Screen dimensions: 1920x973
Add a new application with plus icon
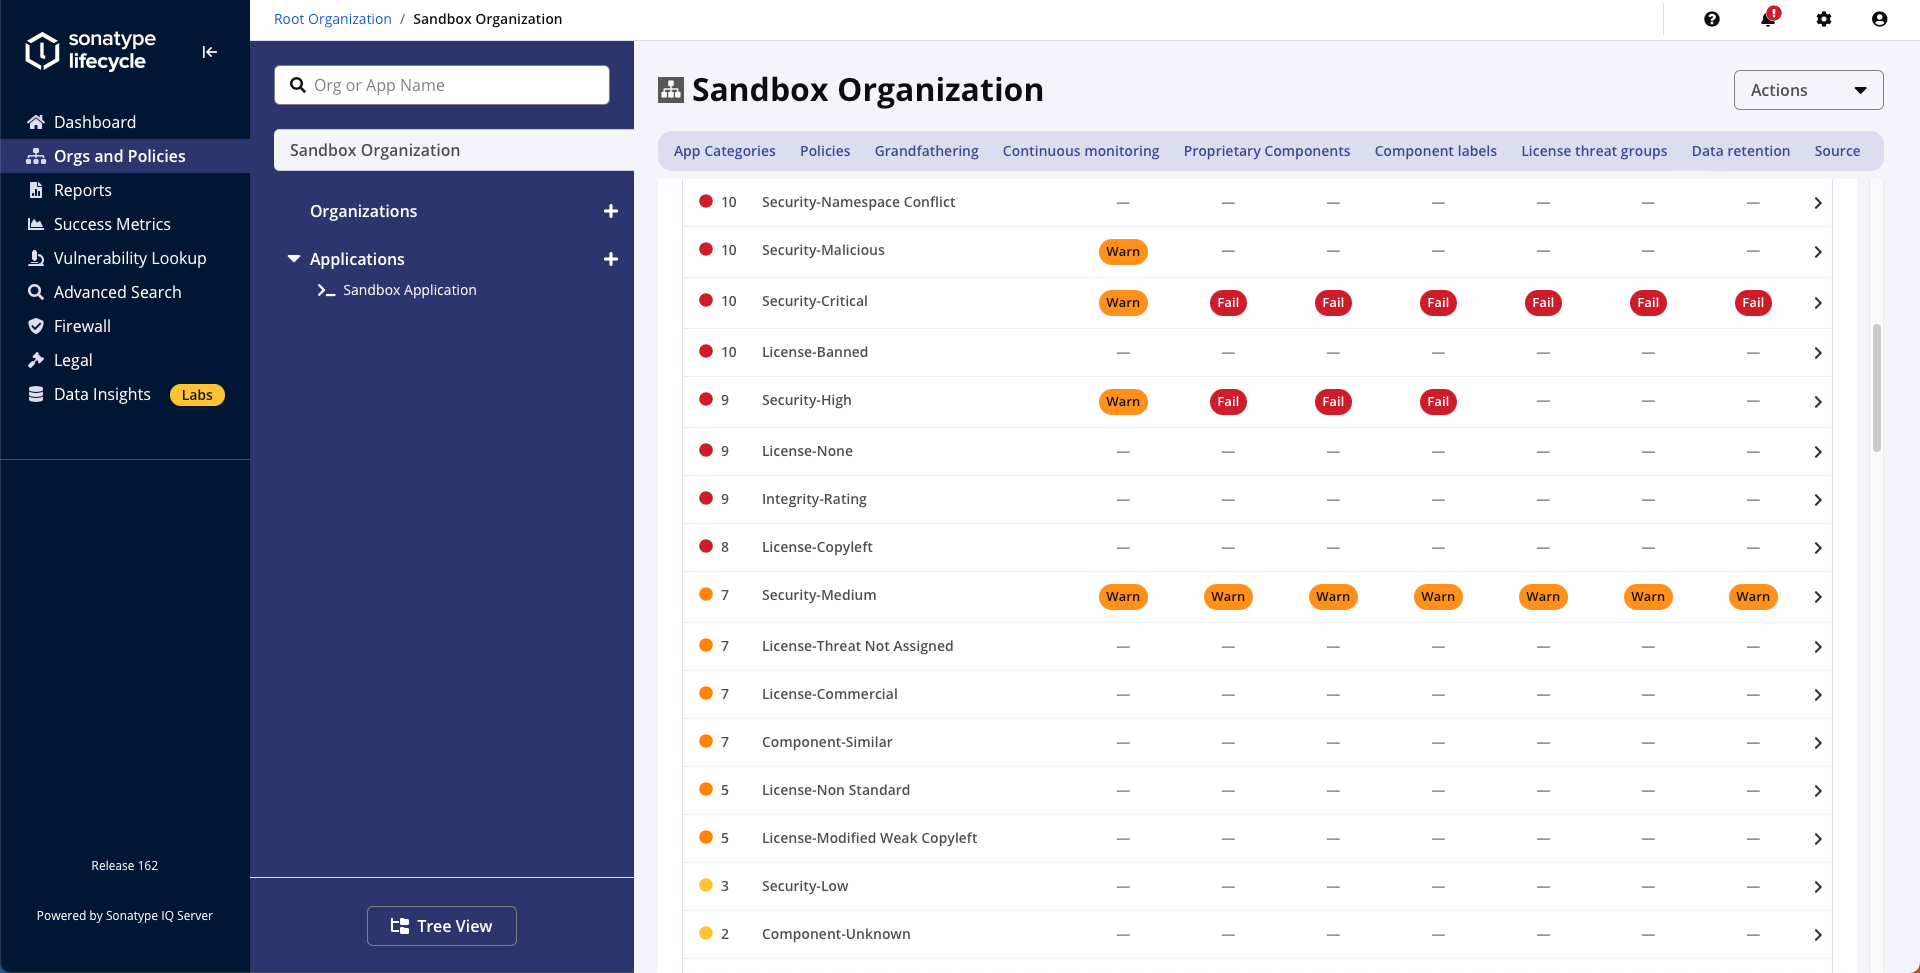click(610, 259)
